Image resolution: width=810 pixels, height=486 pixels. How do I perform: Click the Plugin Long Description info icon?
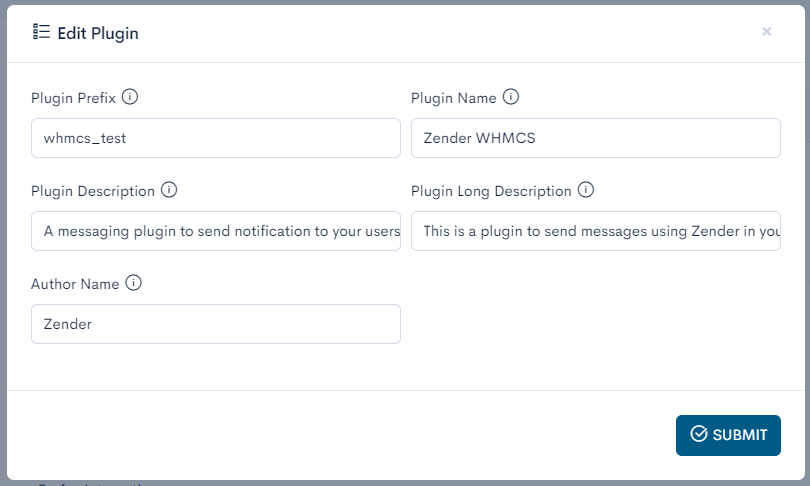point(586,190)
